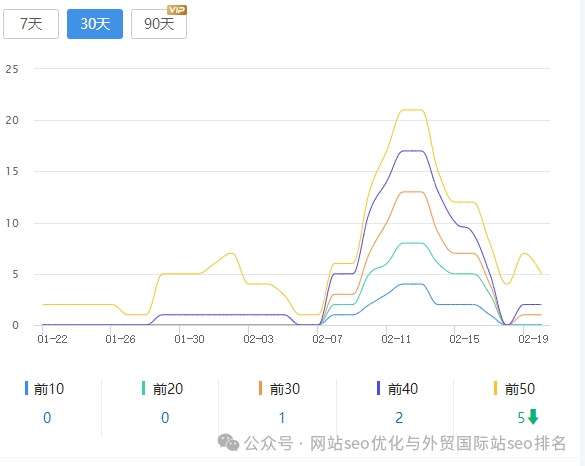585x466 pixels.
Task: Click the 前20 value 0
Action: 165,418
